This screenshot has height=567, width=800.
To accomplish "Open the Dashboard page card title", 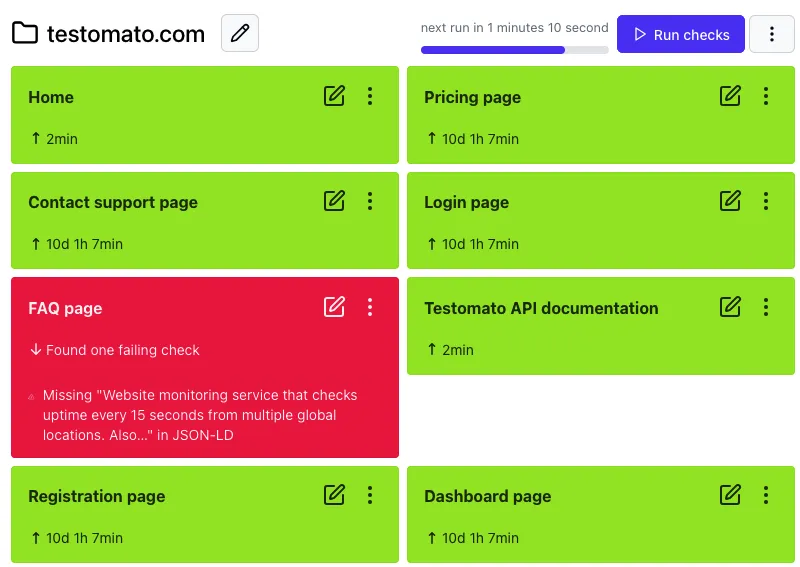I will pyautogui.click(x=488, y=496).
